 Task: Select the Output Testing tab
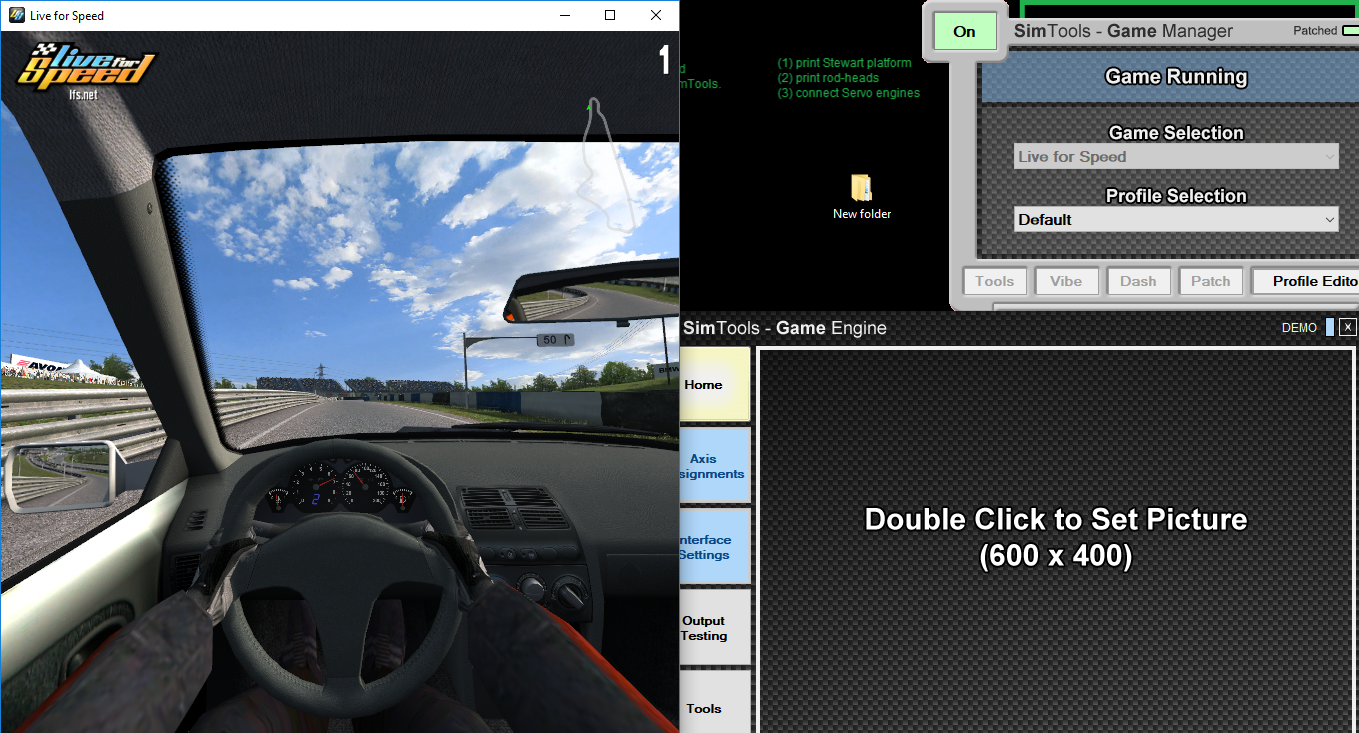coord(714,628)
